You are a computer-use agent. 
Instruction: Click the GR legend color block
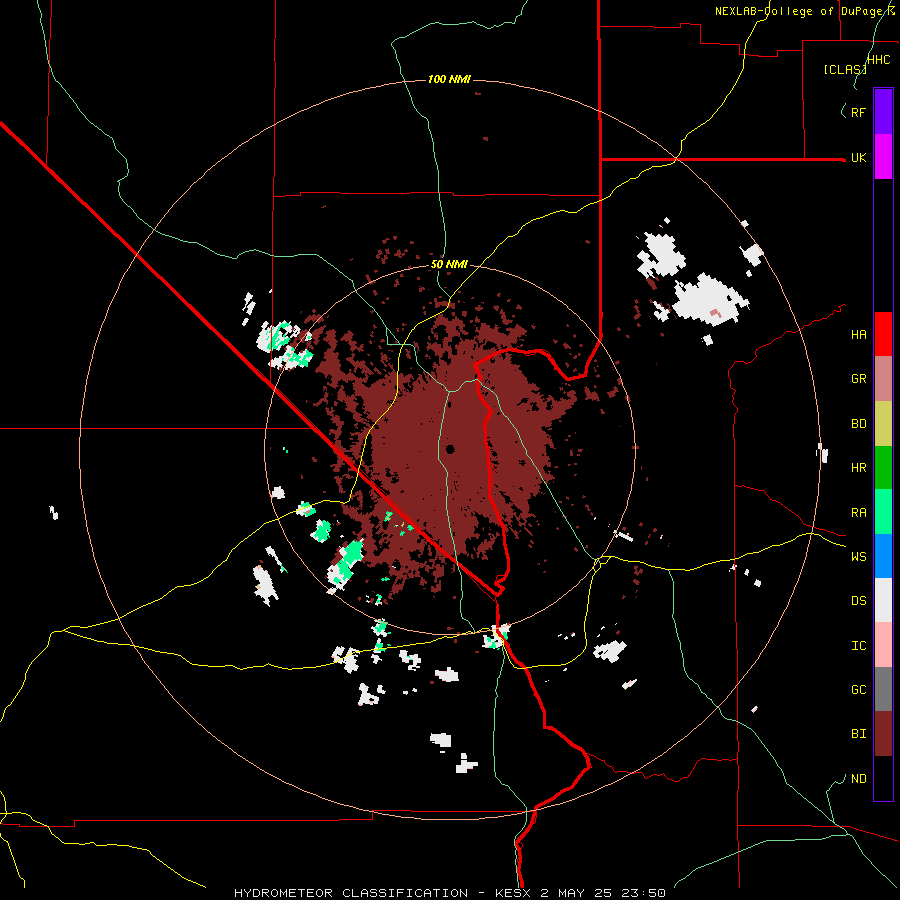pos(883,379)
